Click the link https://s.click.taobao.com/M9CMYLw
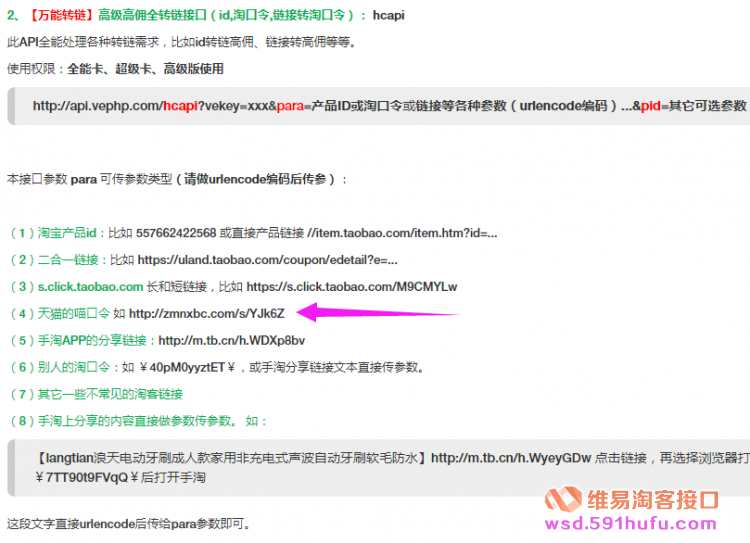This screenshot has height=543, width=750. pos(352,287)
